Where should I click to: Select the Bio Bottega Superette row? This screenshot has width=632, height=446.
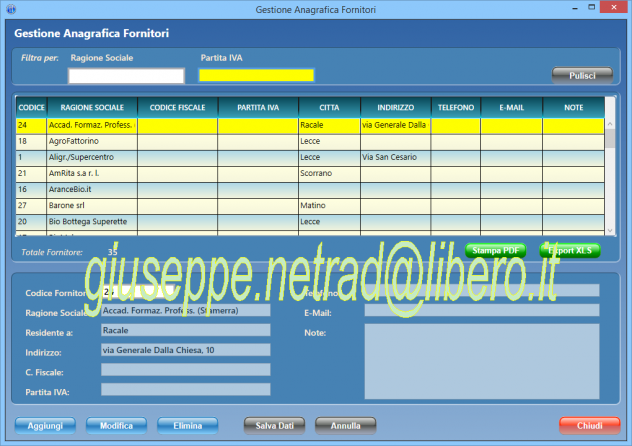[310, 222]
